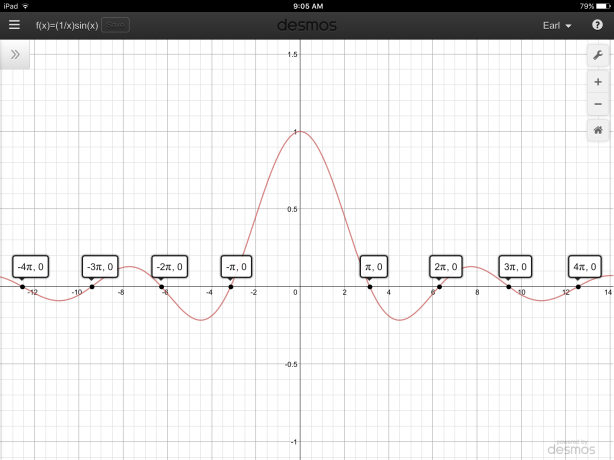
Task: Reset view with the home icon
Action: pyautogui.click(x=598, y=130)
